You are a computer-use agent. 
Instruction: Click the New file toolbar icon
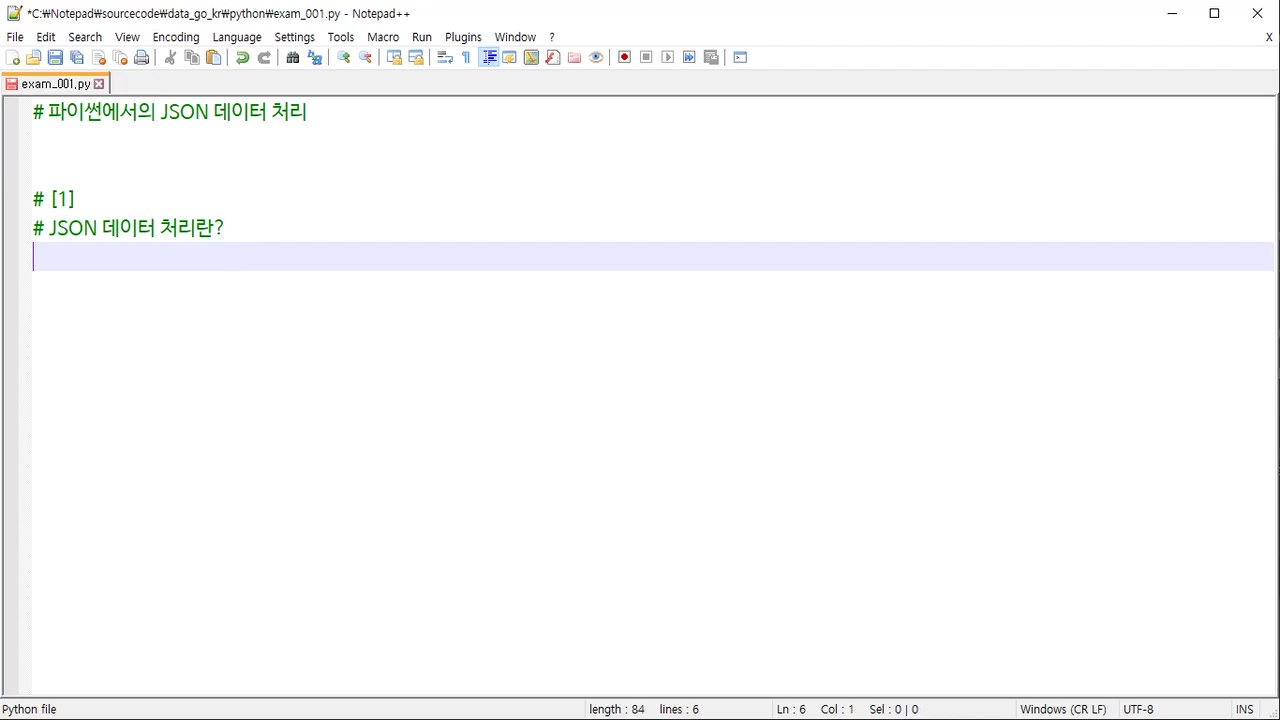click(13, 58)
